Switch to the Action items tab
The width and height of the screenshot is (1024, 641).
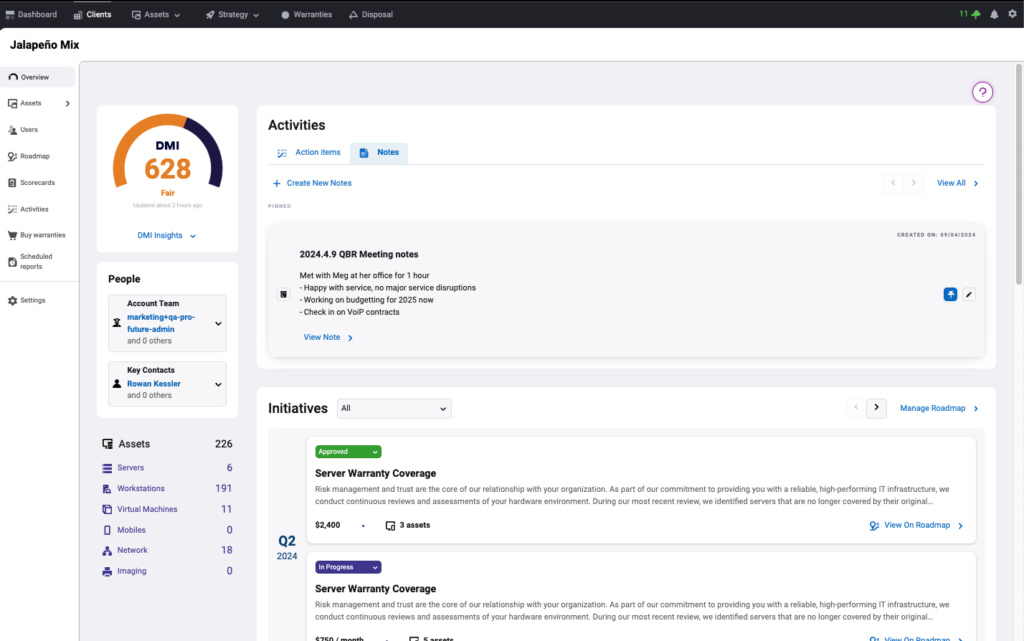click(x=310, y=153)
